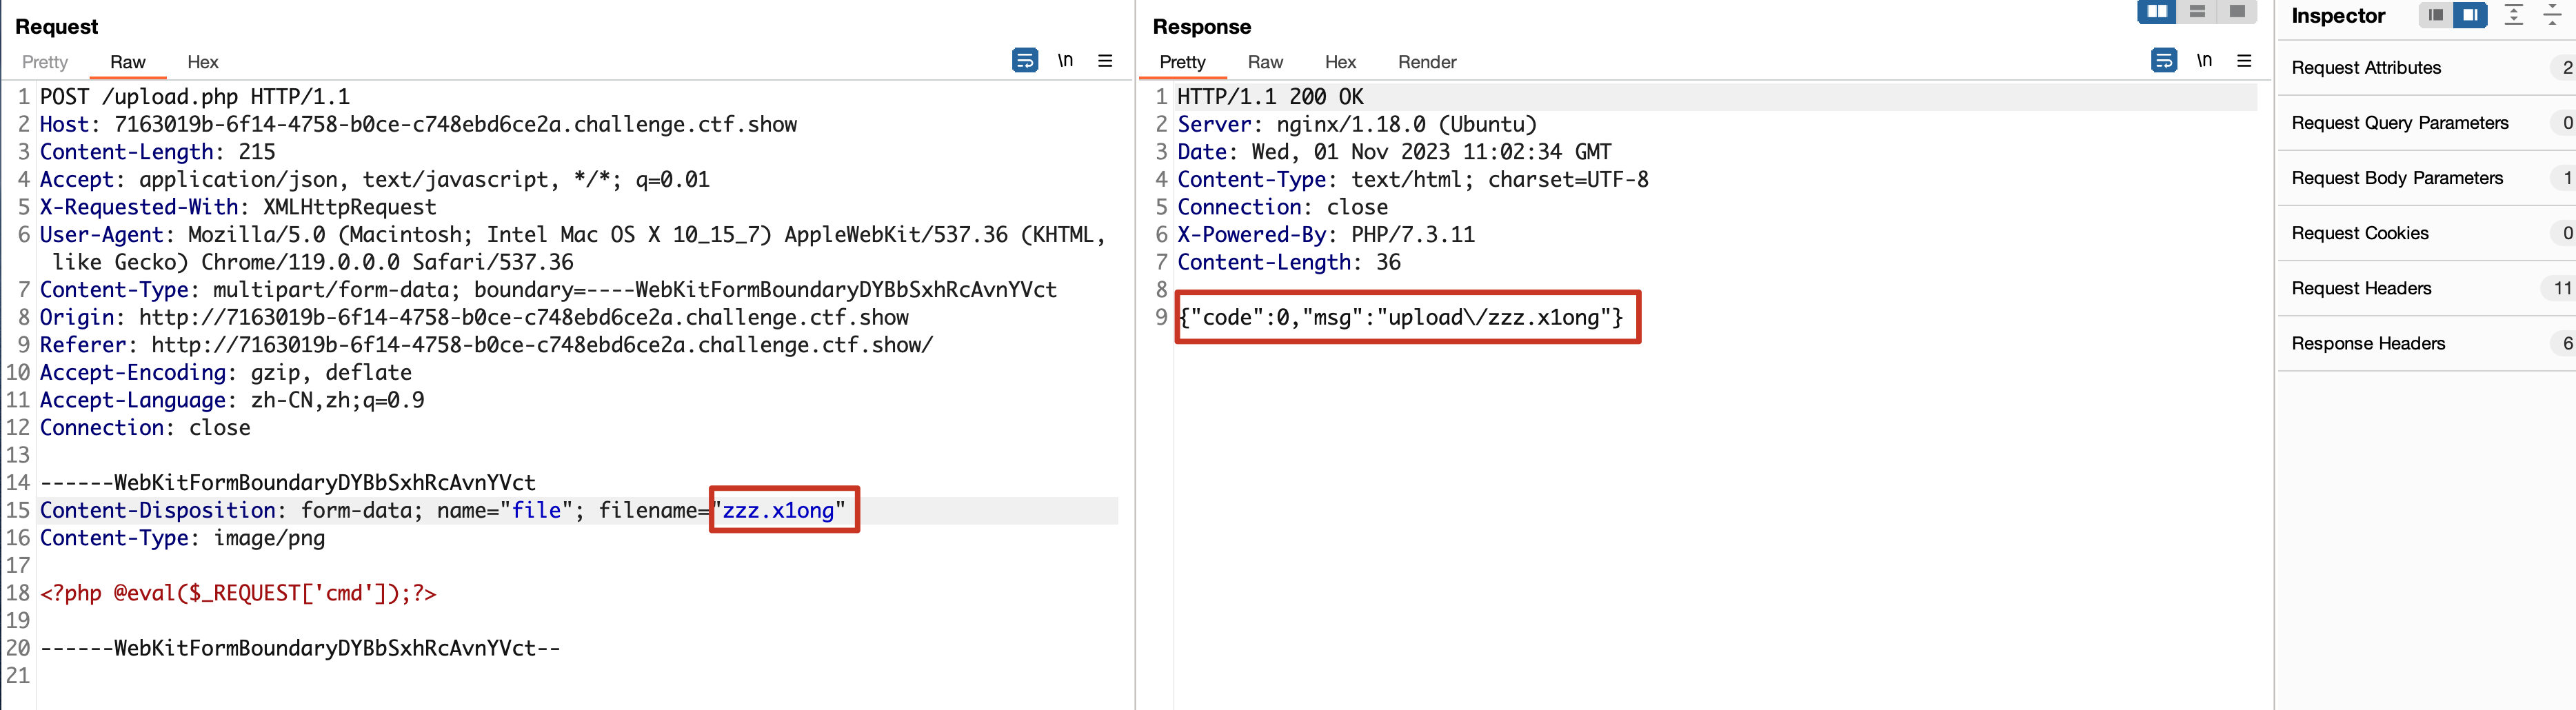2576x710 pixels.
Task: Click the Content-Type: image/png line
Action: tap(183, 538)
